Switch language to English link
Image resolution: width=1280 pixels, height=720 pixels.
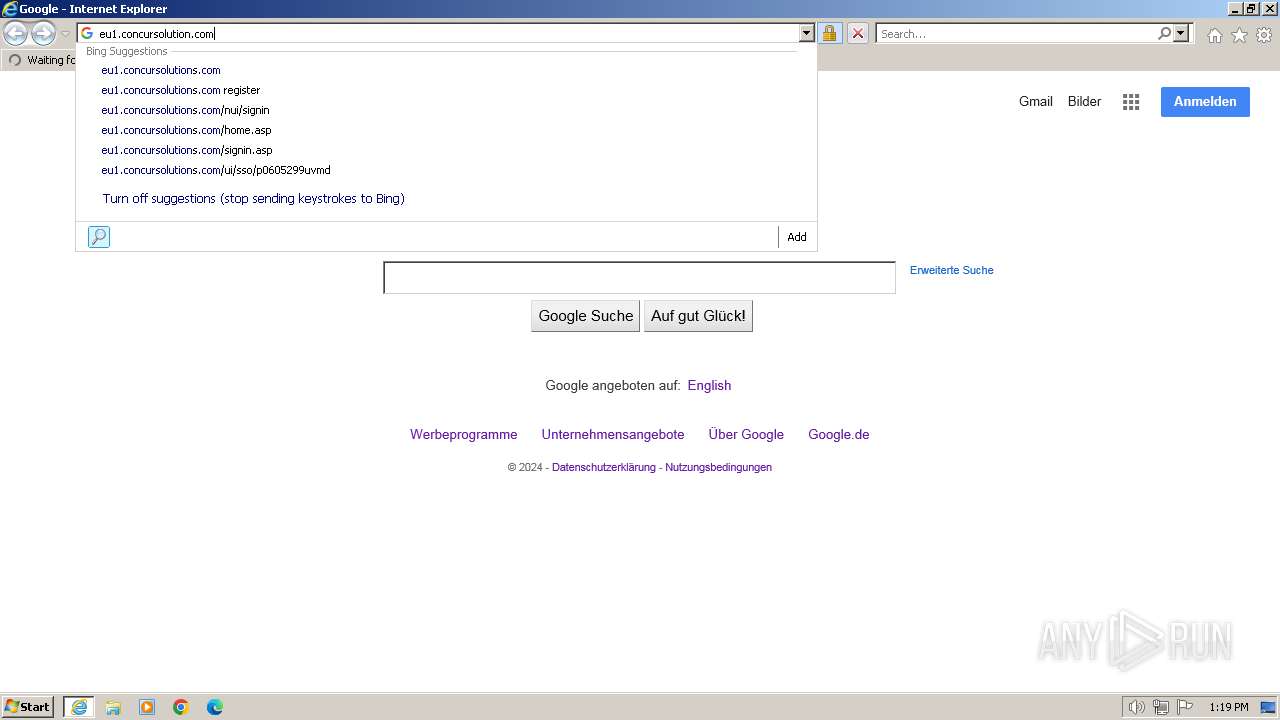tap(709, 385)
